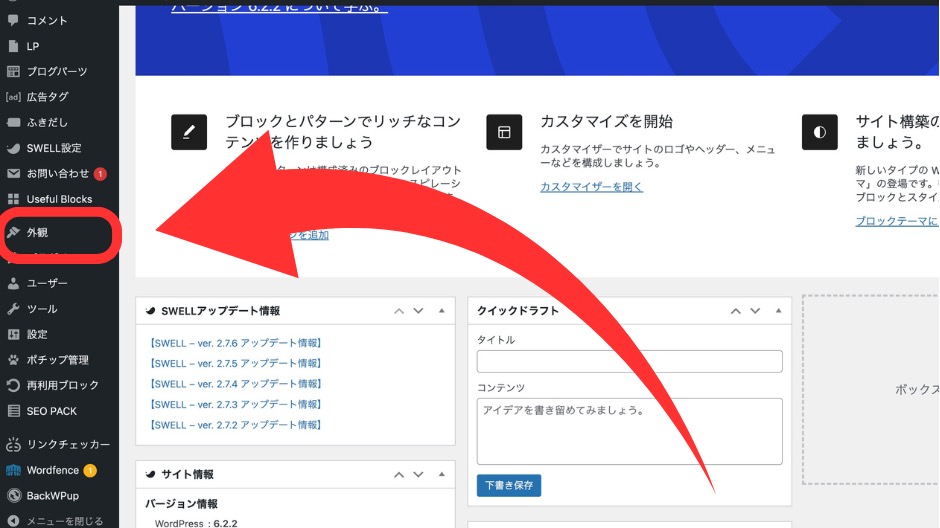
Task: Open SWELL ver. 2.7.6 アップデート情報 link
Action: click(236, 343)
